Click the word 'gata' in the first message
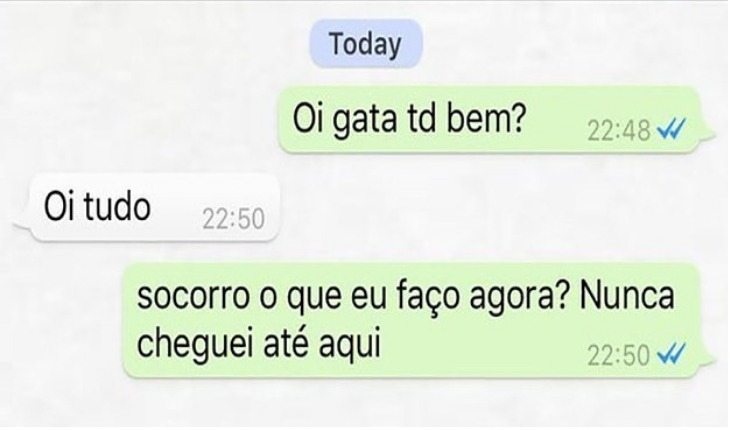 [365, 120]
